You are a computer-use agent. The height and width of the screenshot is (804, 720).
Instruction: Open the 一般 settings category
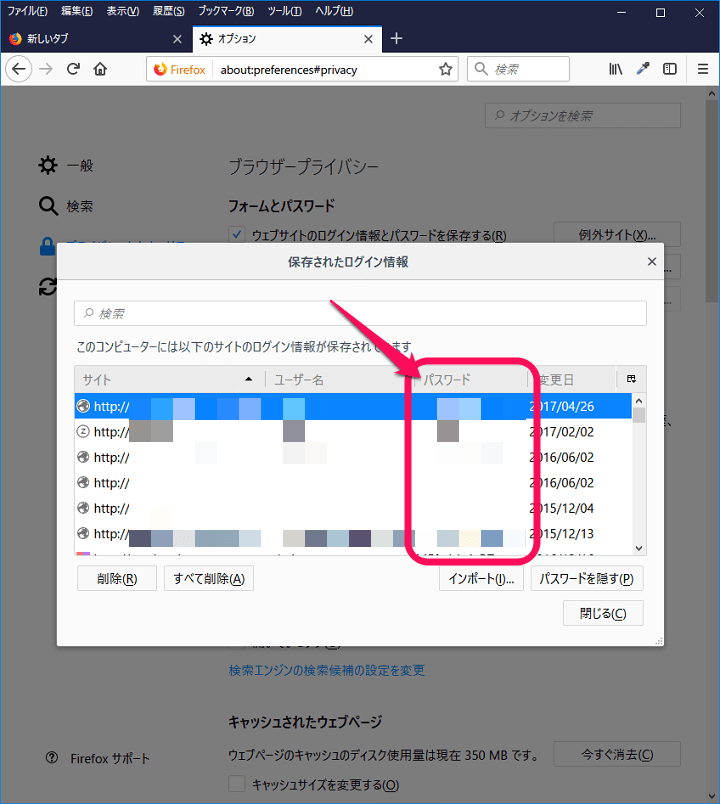coord(67,166)
